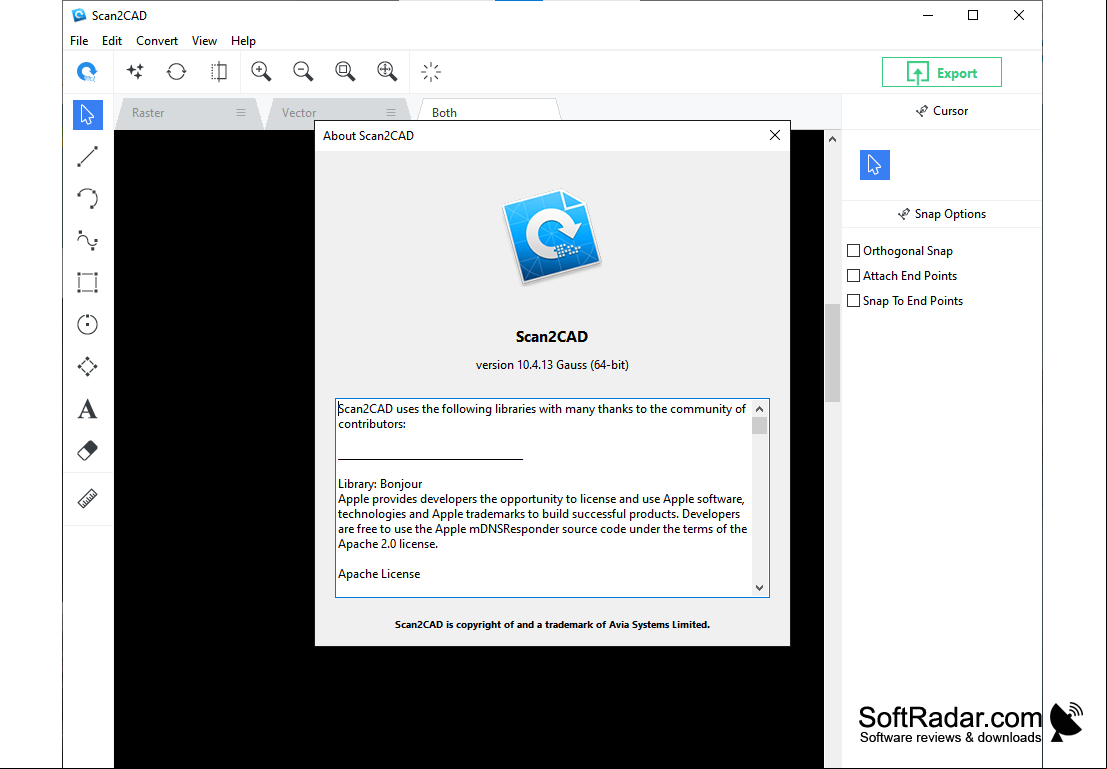
Task: Close the About Scan2CAD dialog
Action: [x=774, y=135]
